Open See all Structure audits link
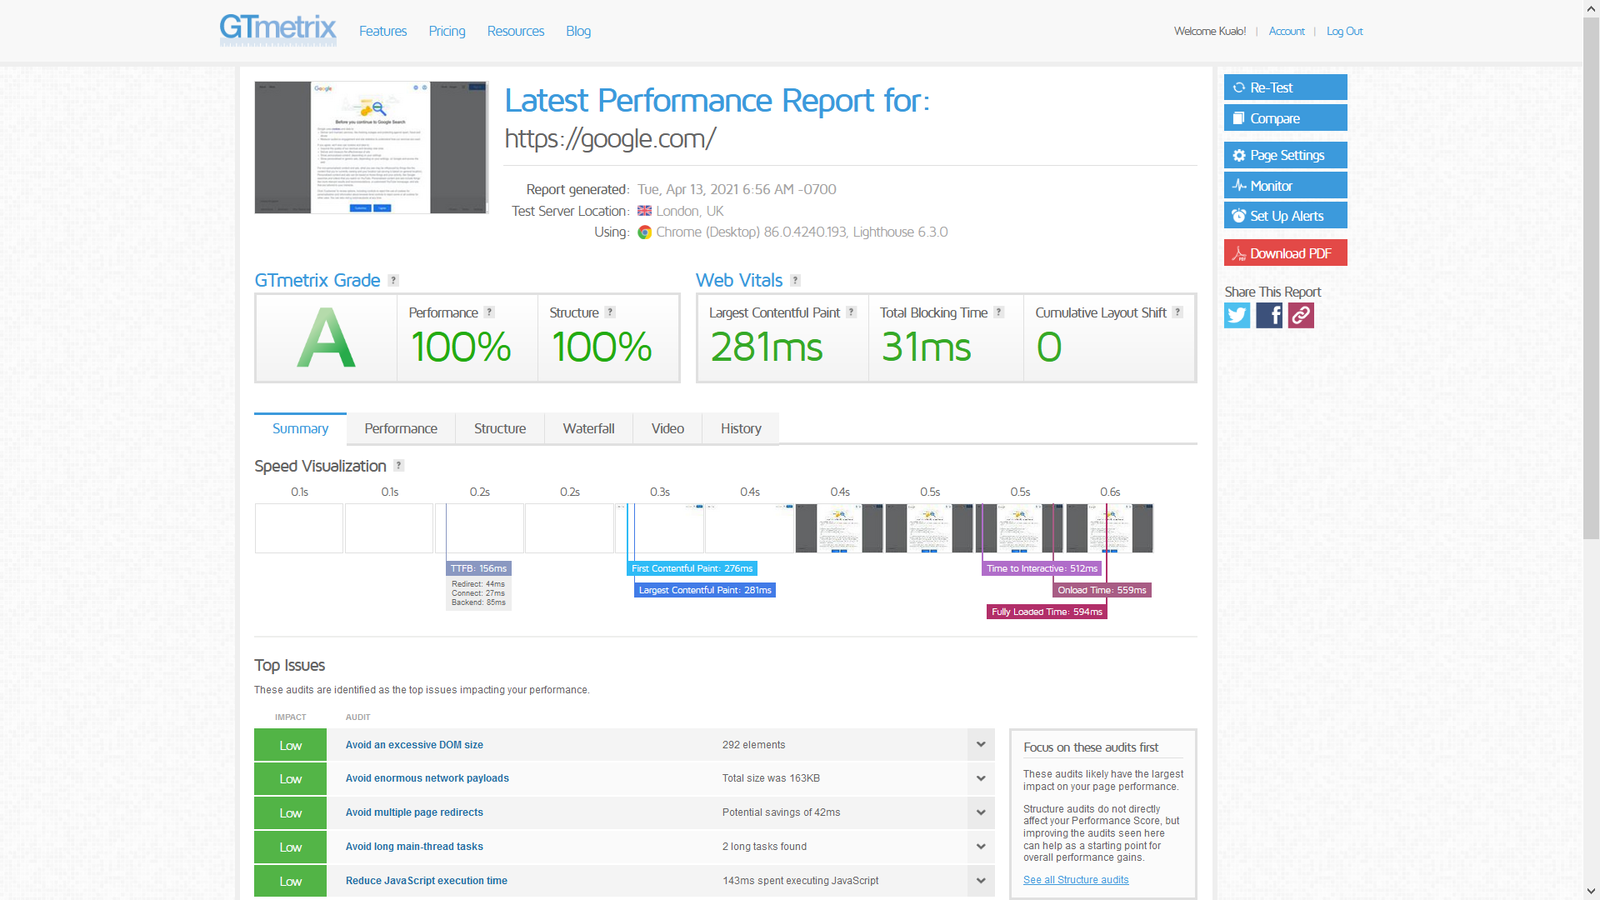The width and height of the screenshot is (1600, 900). pos(1076,880)
